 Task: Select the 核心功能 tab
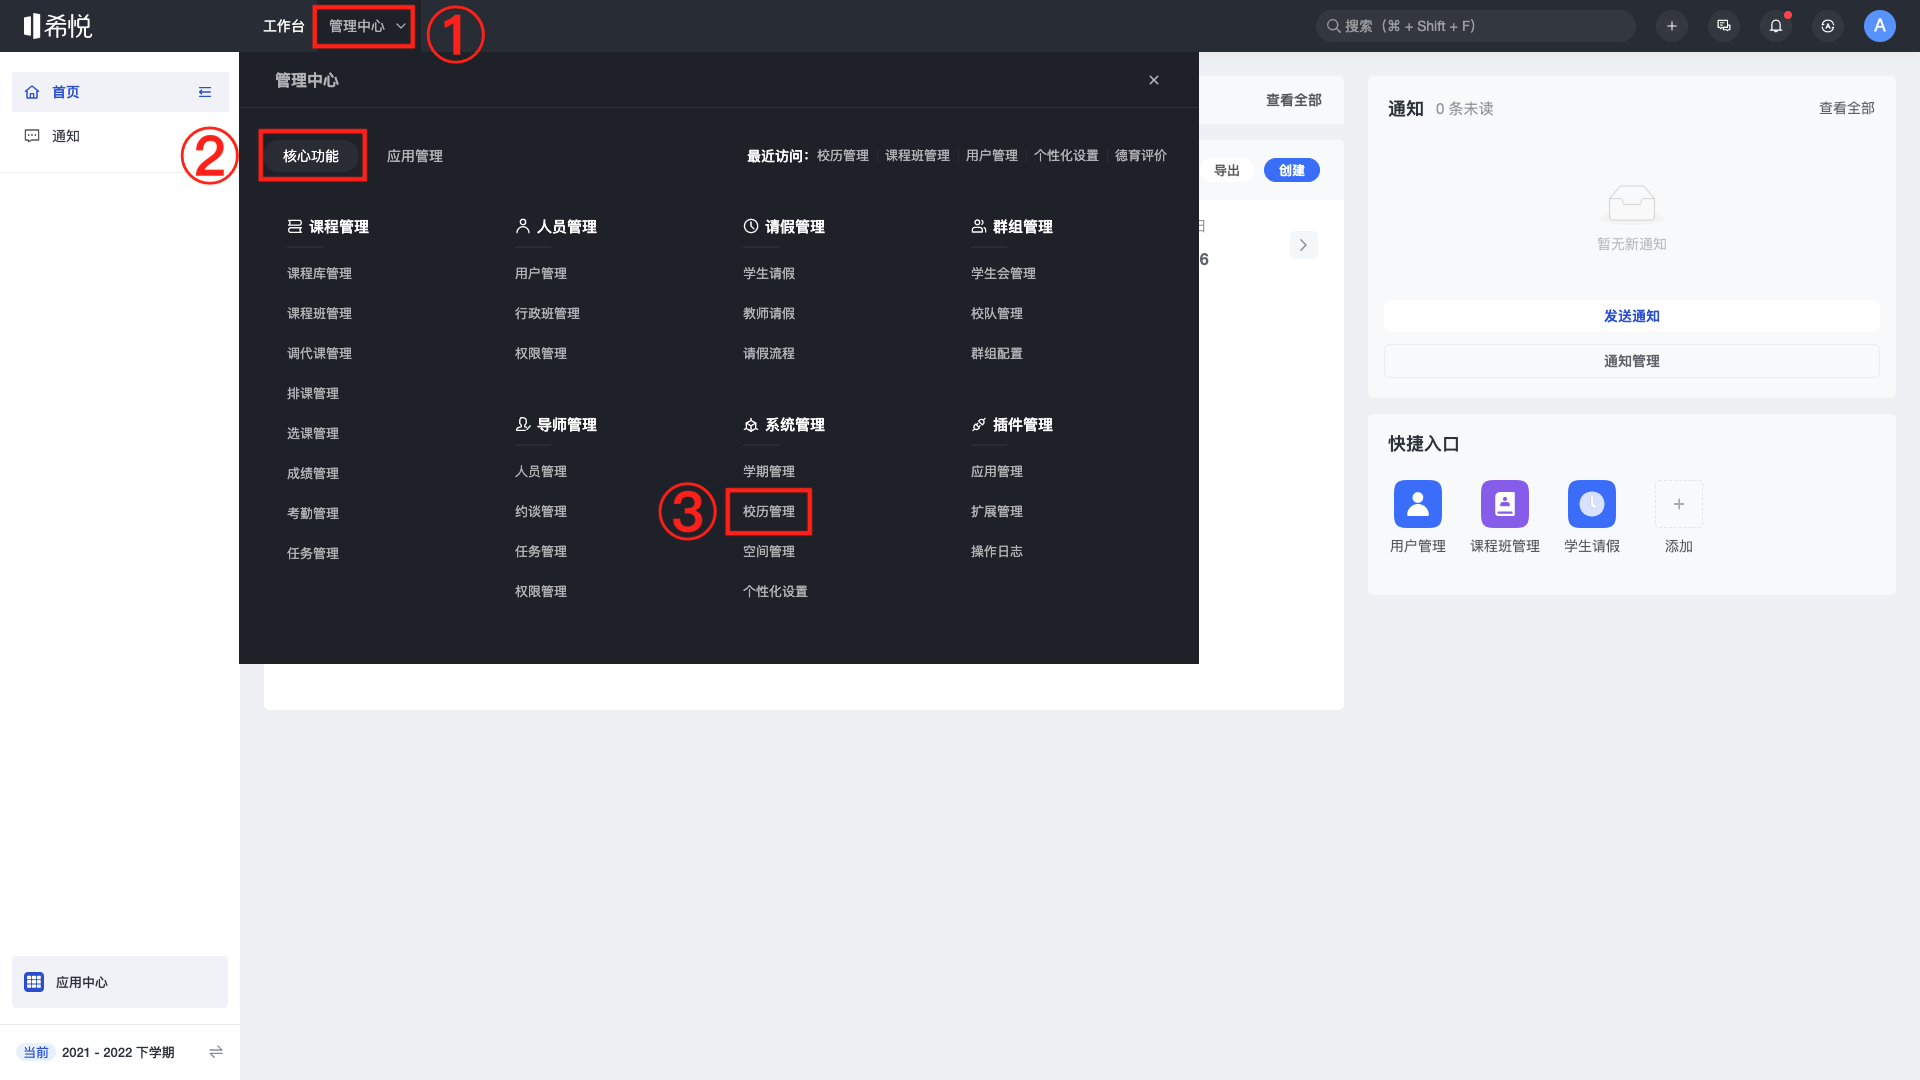tap(311, 156)
